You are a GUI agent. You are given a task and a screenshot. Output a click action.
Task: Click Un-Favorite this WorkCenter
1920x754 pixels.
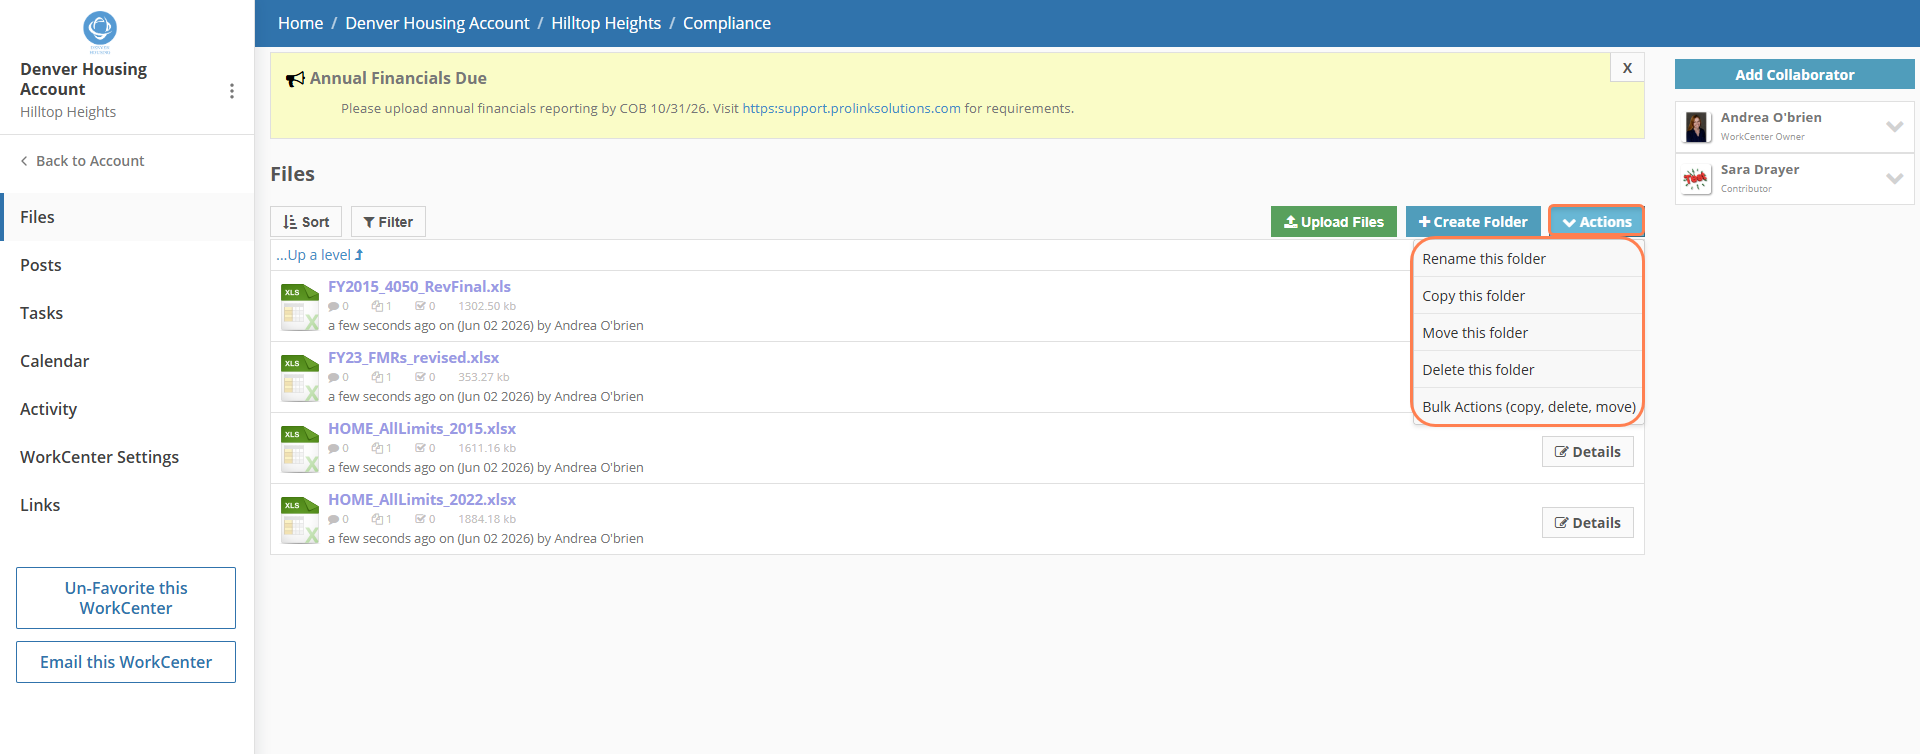pyautogui.click(x=126, y=598)
